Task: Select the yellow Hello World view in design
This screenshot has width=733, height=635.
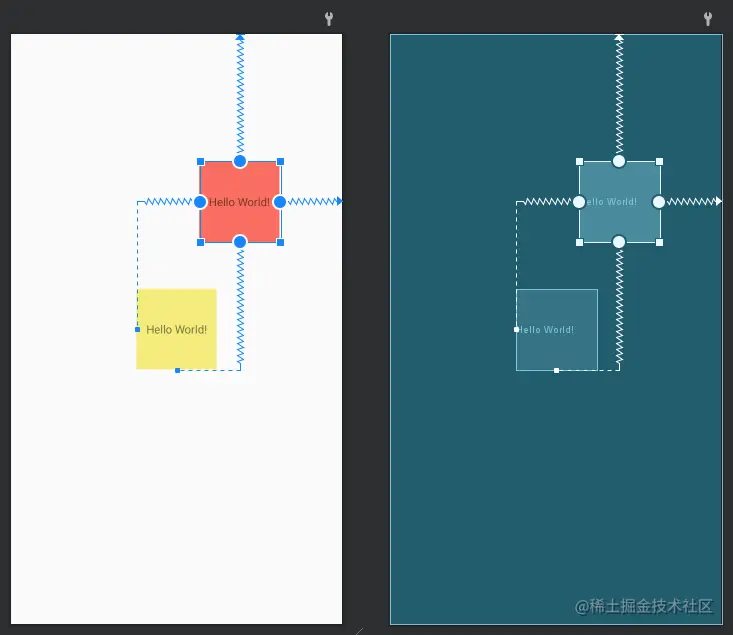Action: pyautogui.click(x=176, y=329)
